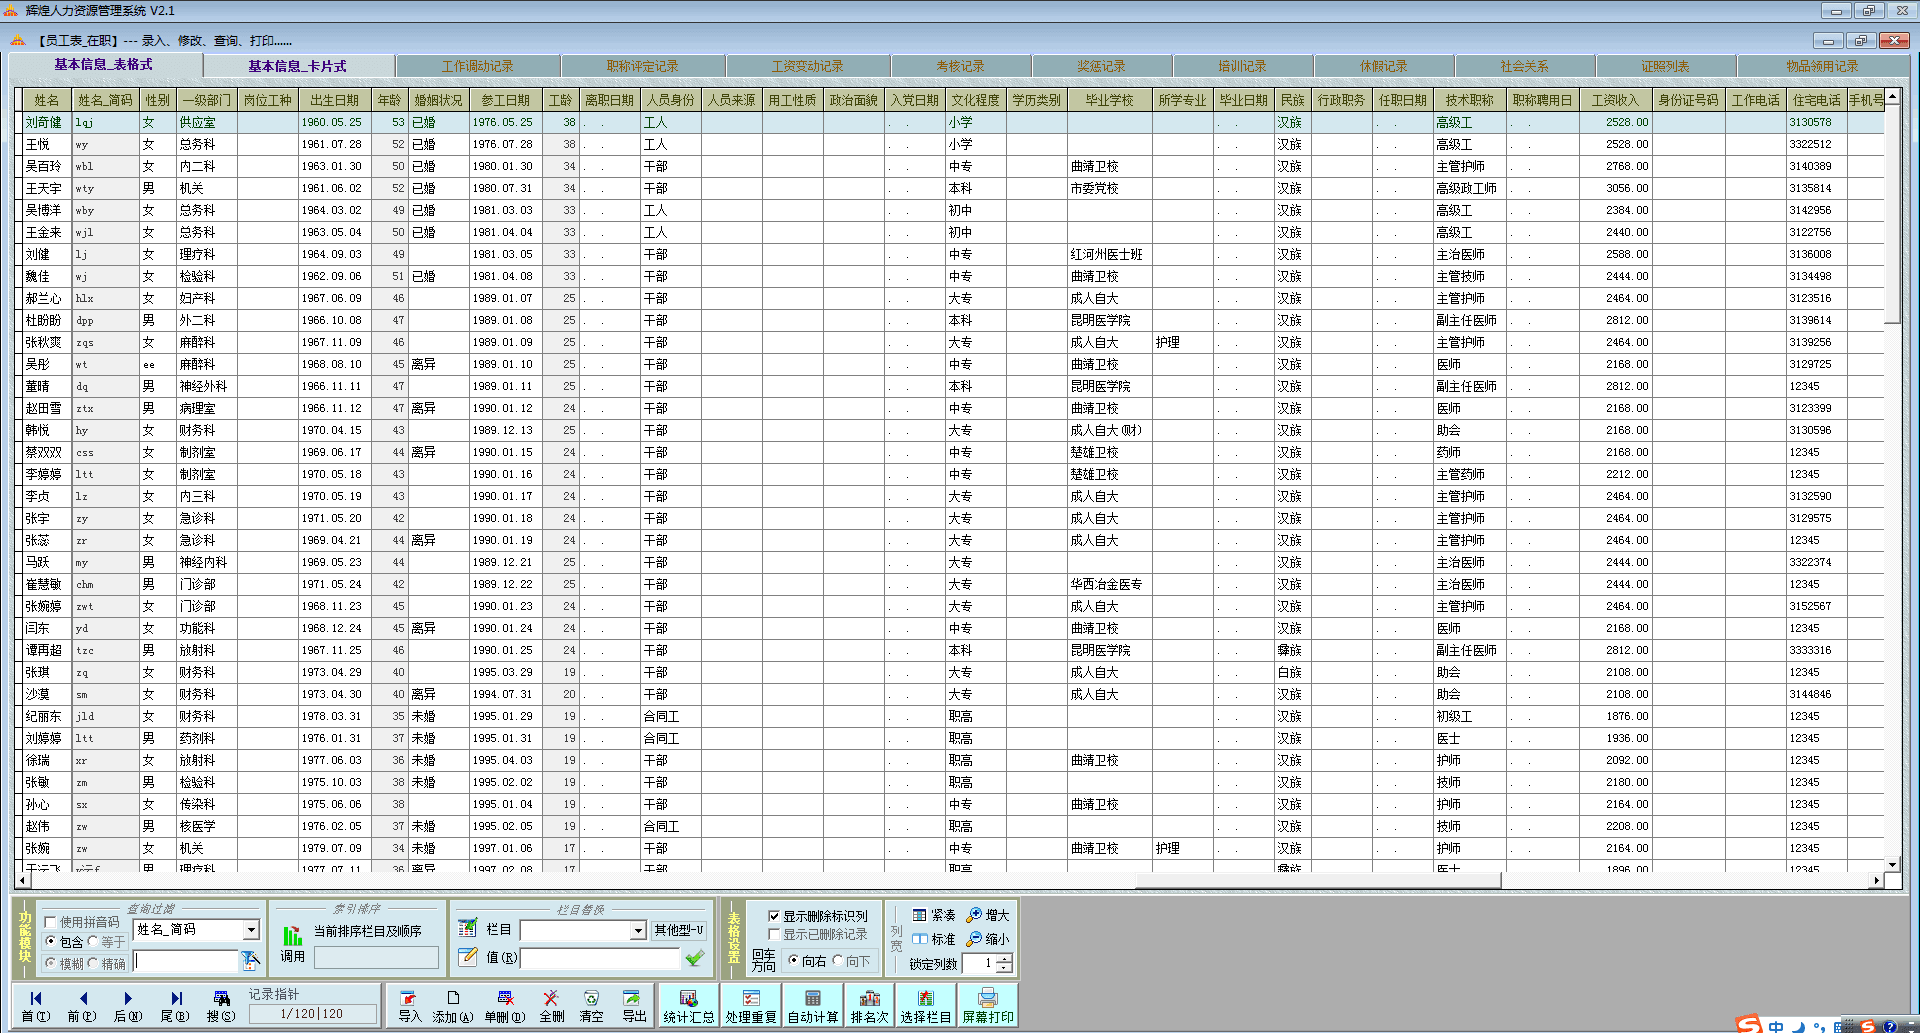Click the Sogou input method S icon

pos(1748,1024)
